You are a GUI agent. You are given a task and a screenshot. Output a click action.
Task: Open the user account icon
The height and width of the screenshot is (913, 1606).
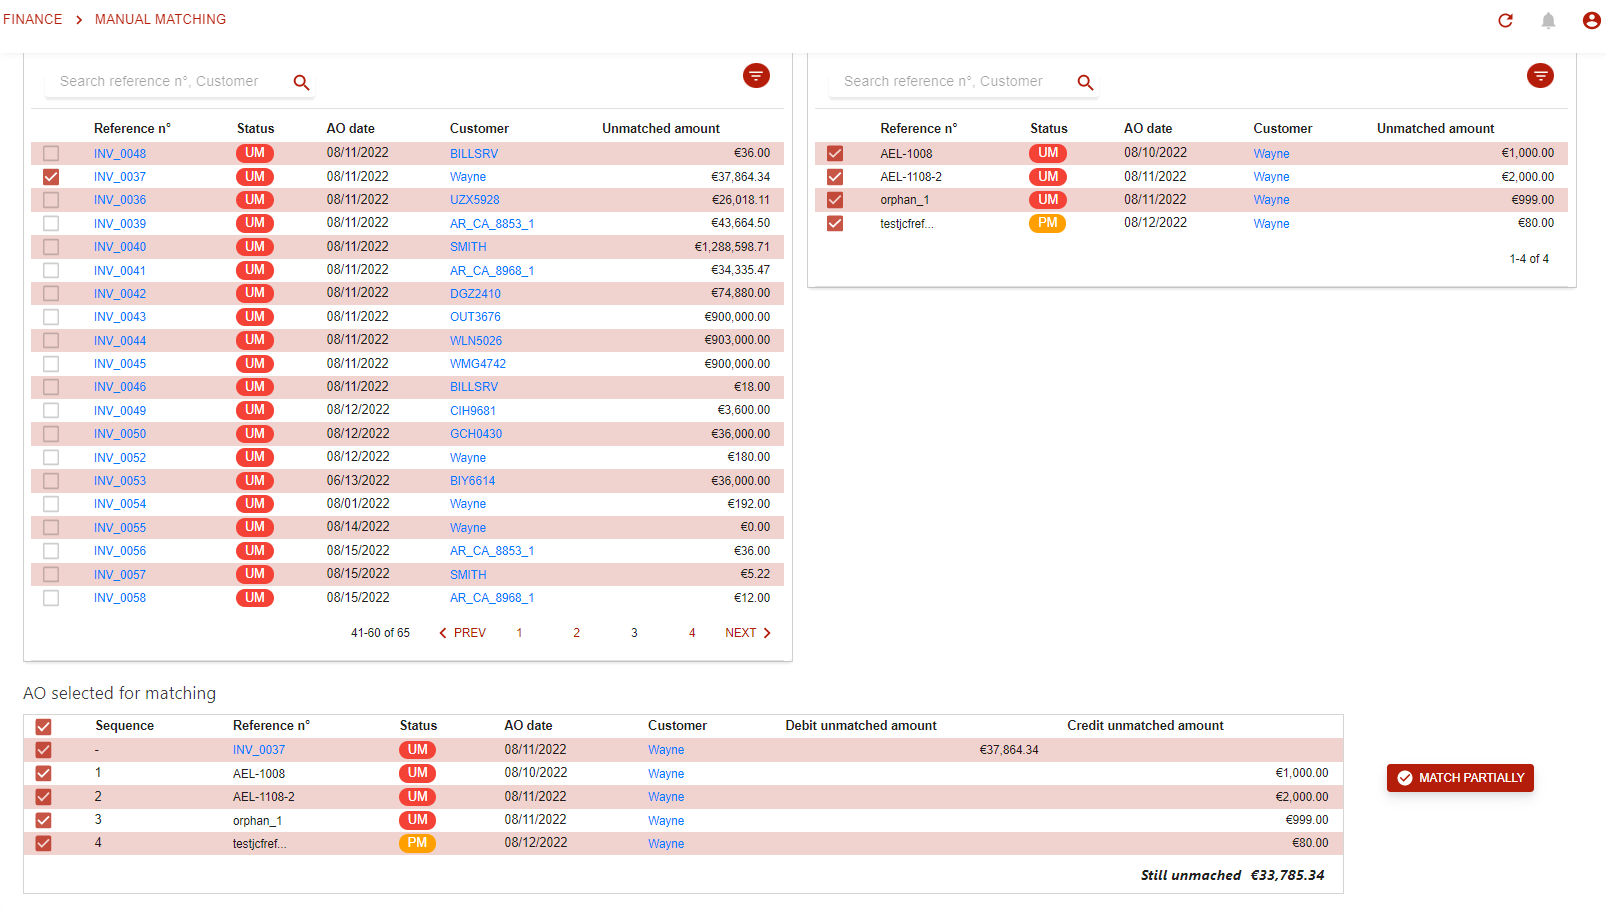pyautogui.click(x=1591, y=20)
